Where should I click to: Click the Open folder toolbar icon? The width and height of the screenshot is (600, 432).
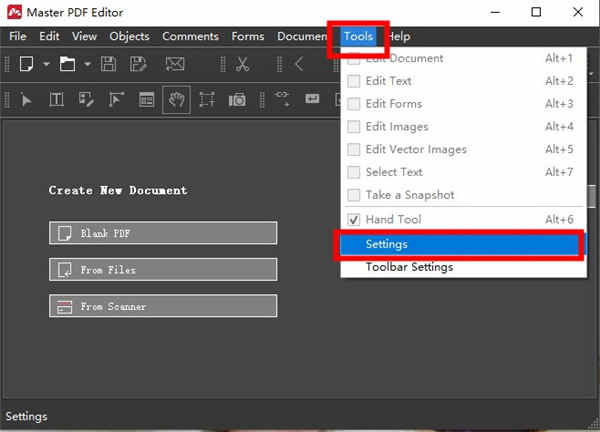click(x=67, y=64)
